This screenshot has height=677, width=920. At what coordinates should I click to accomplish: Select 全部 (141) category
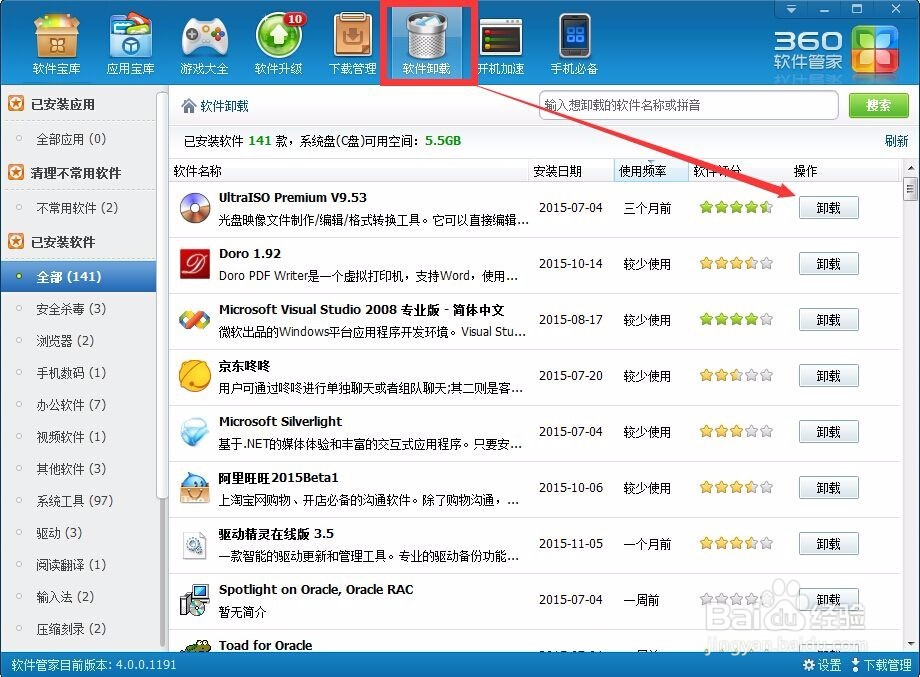pos(78,276)
